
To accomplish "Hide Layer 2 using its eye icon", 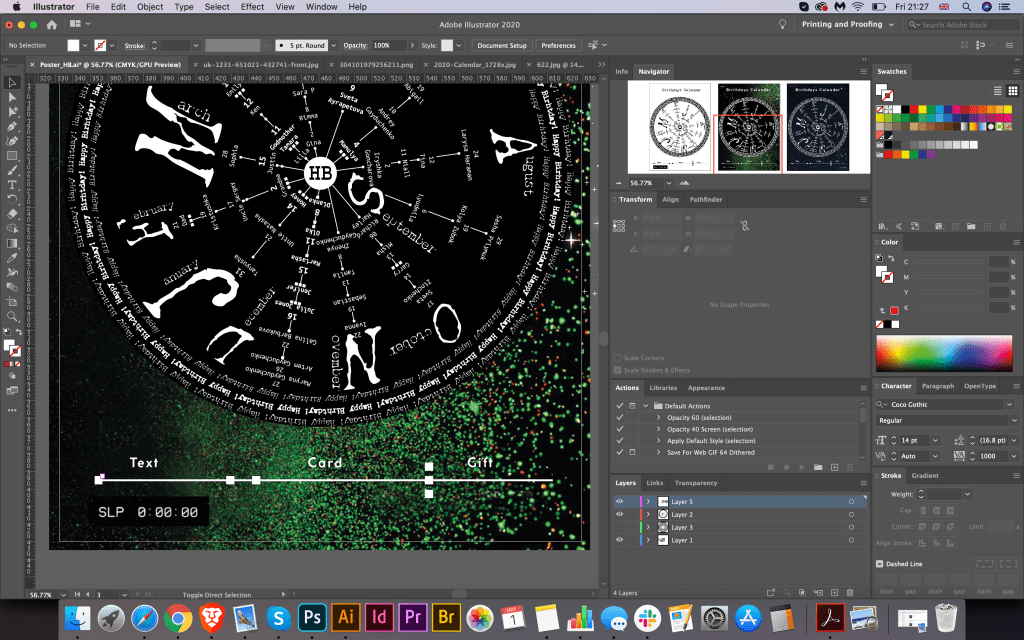I will tap(619, 514).
